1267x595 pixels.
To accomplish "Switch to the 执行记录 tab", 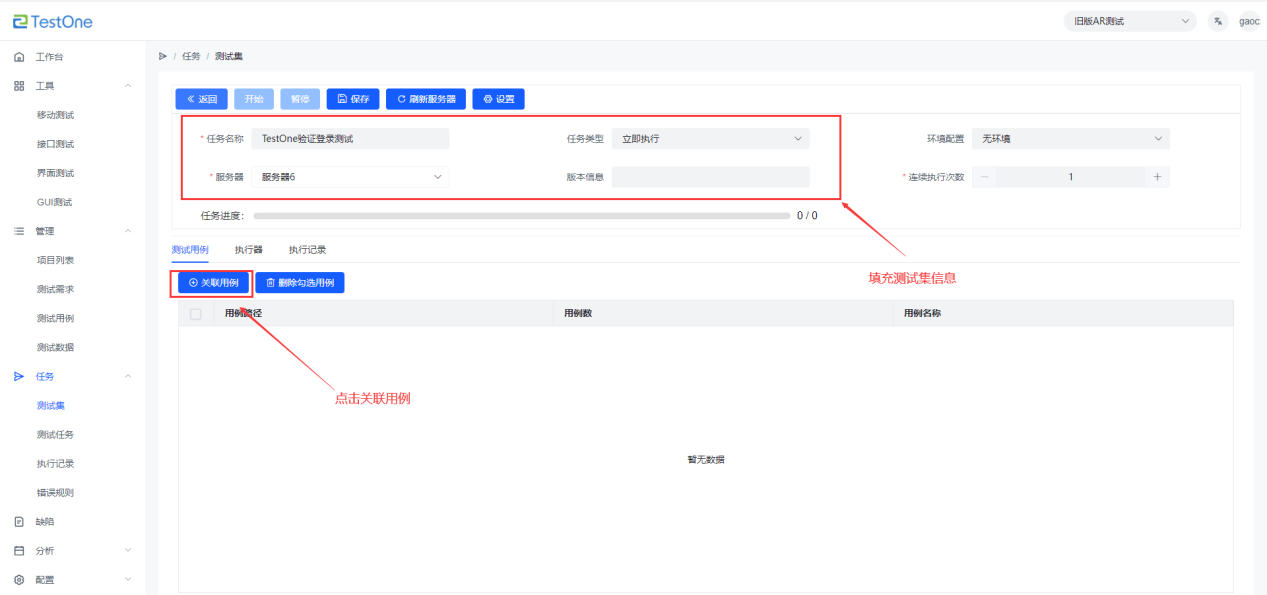I will 307,249.
